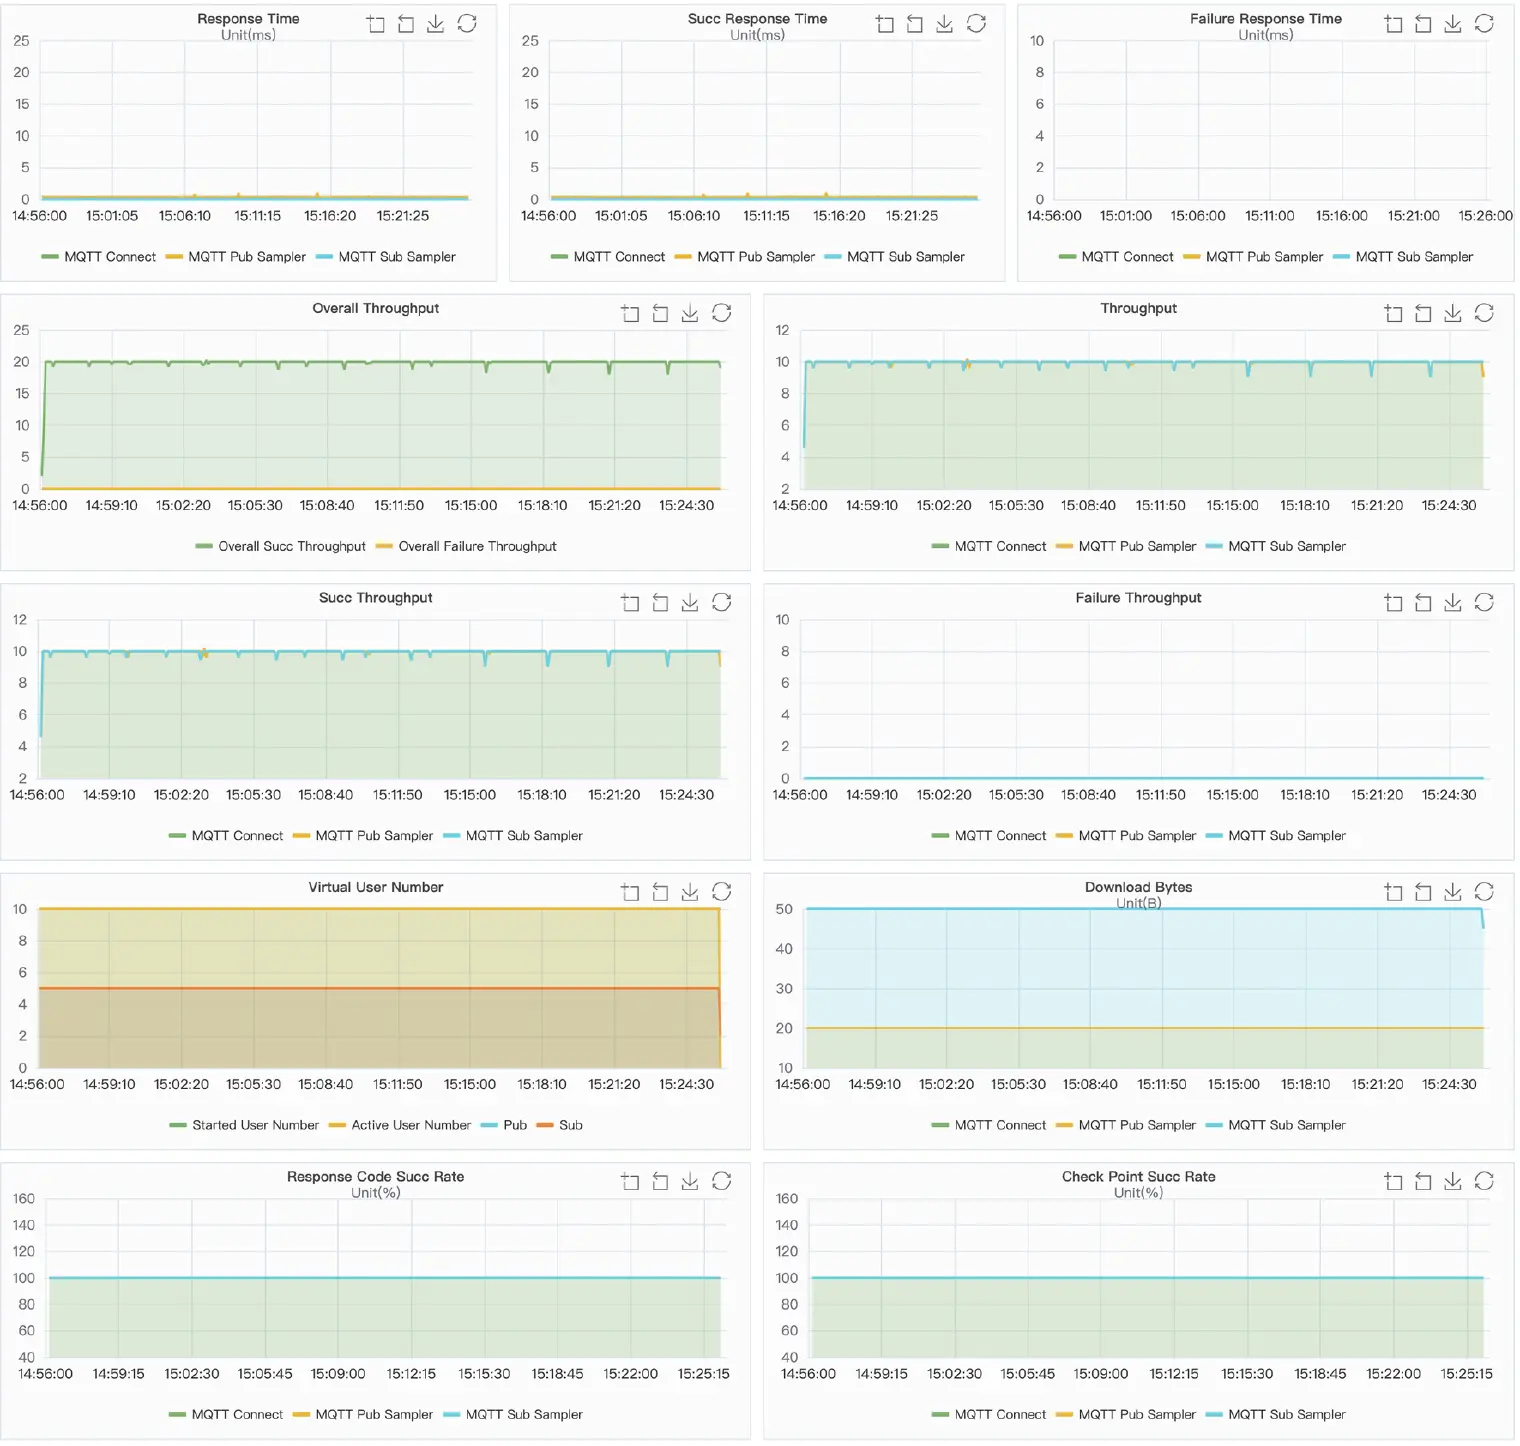Toggle MQTT Pub Sampler in Download Bytes legend

pos(1126,1125)
